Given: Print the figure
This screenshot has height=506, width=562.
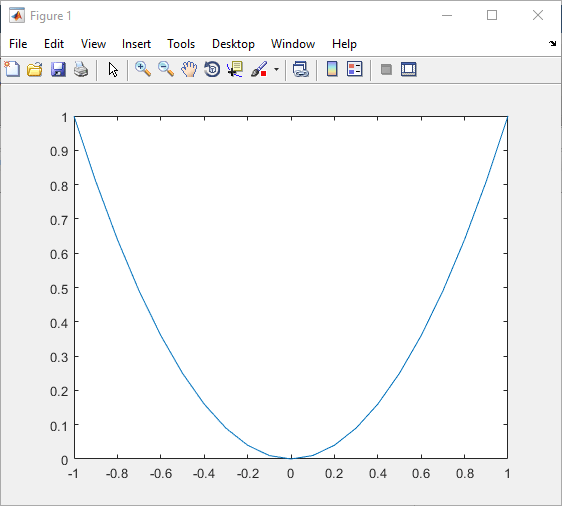Looking at the screenshot, I should point(81,69).
